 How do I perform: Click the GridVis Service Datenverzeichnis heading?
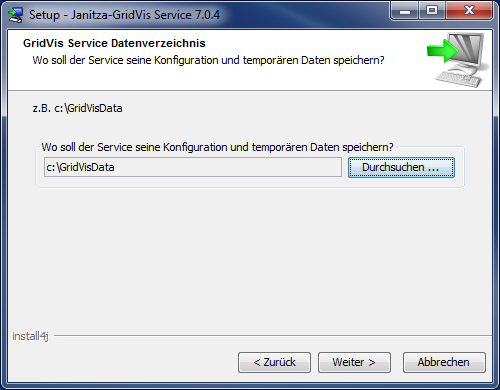pos(114,43)
